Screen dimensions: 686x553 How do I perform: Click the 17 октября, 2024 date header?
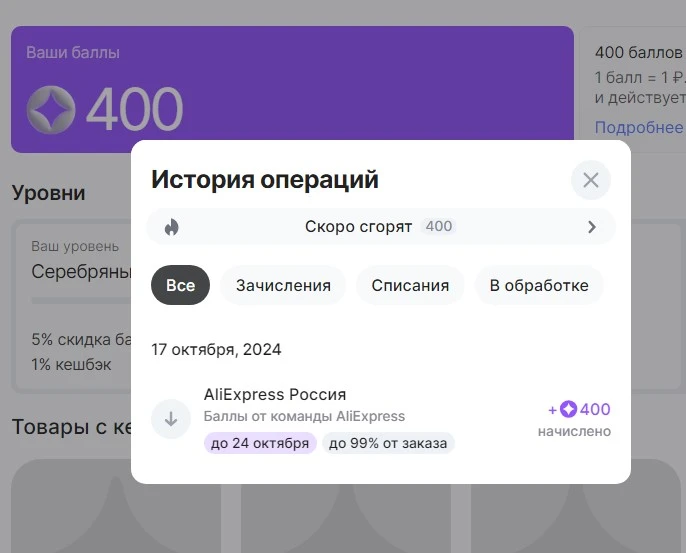click(x=216, y=349)
